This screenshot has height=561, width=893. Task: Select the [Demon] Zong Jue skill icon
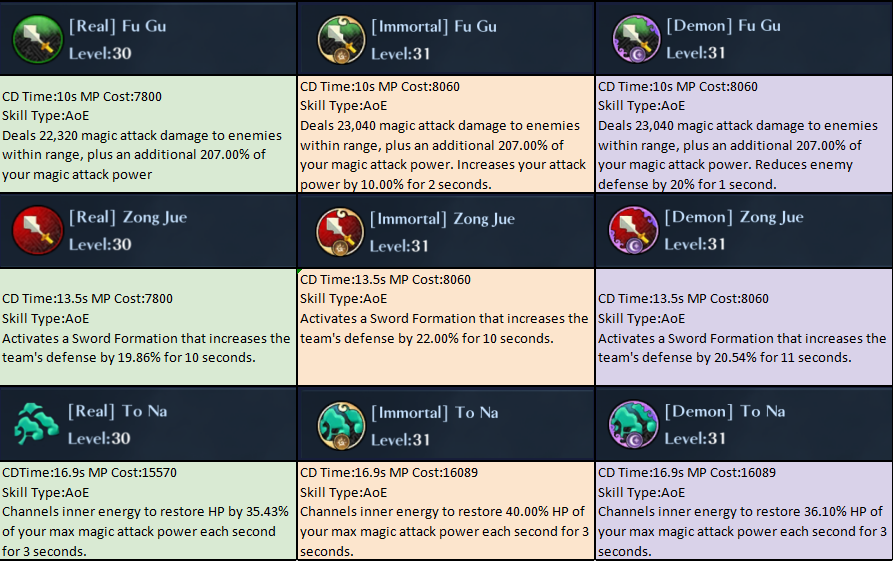[x=635, y=231]
